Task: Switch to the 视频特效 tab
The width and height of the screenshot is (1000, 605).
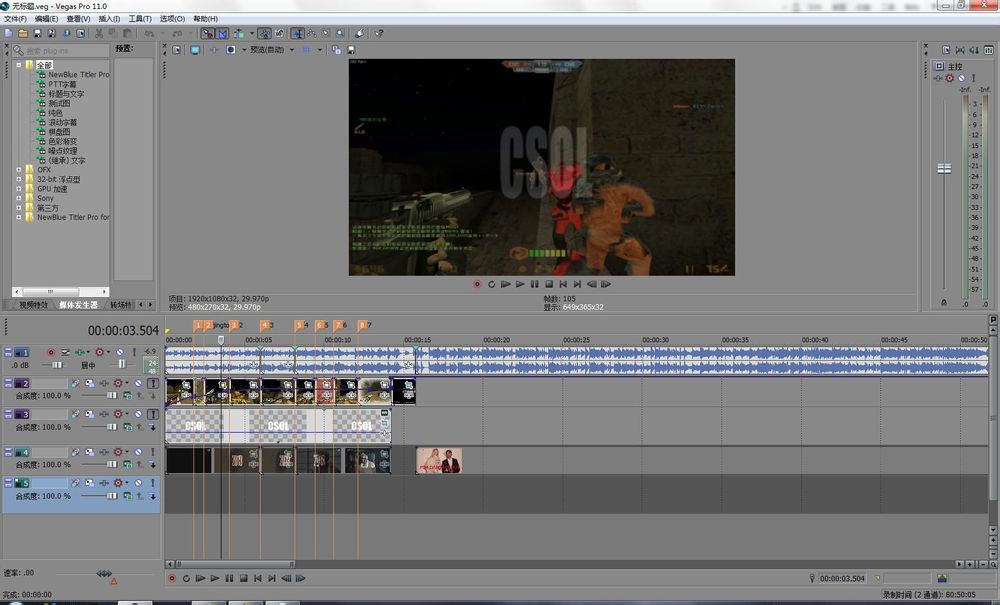Action: point(33,305)
